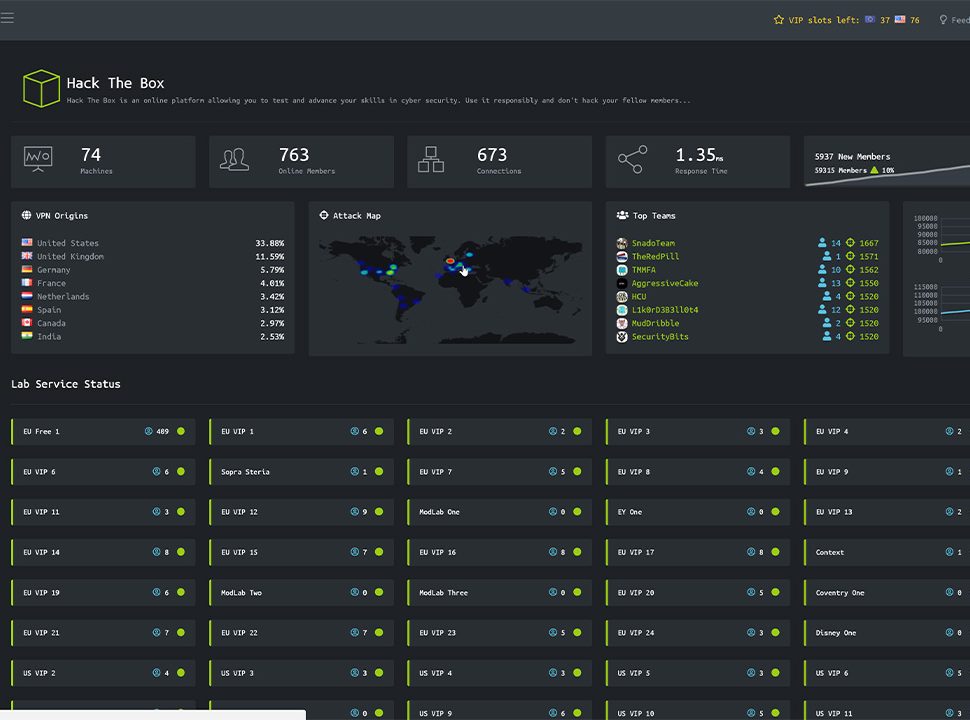Image resolution: width=970 pixels, height=720 pixels.
Task: Click the 'Netherlands' origin row
Action: coord(153,296)
